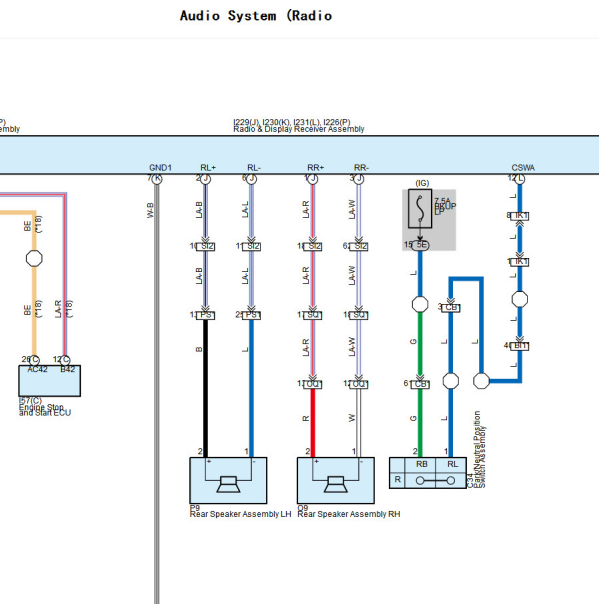The width and height of the screenshot is (599, 604).
Task: Click the (J) pin circle under RL-
Action: [x=252, y=179]
